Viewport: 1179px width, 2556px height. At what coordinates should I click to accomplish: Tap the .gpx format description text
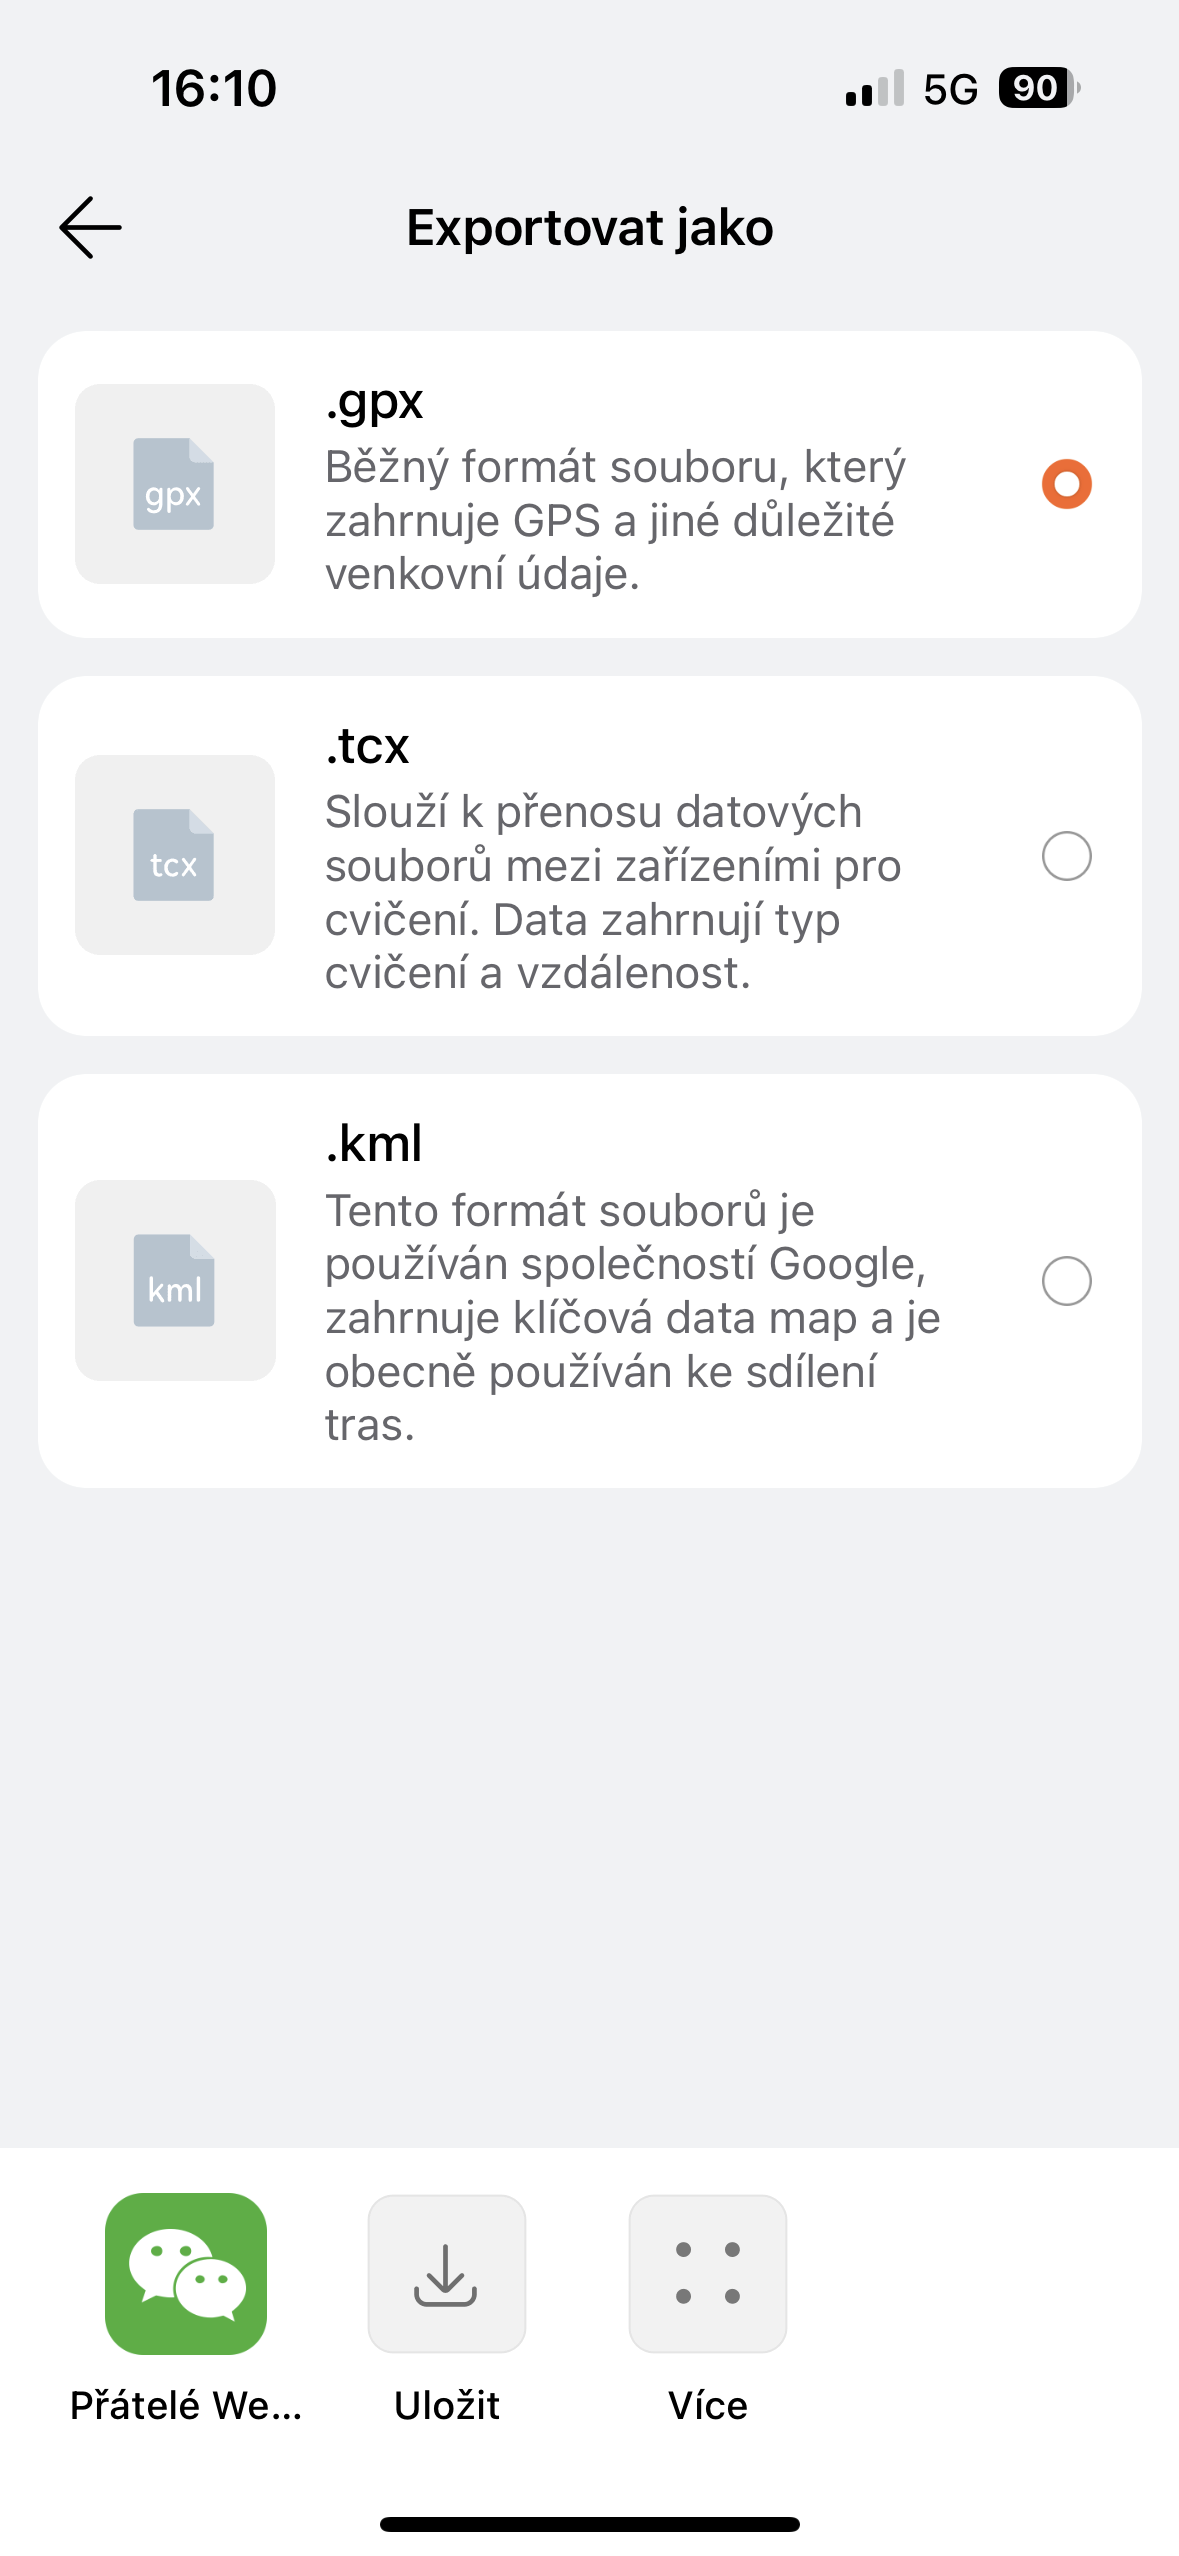616,520
